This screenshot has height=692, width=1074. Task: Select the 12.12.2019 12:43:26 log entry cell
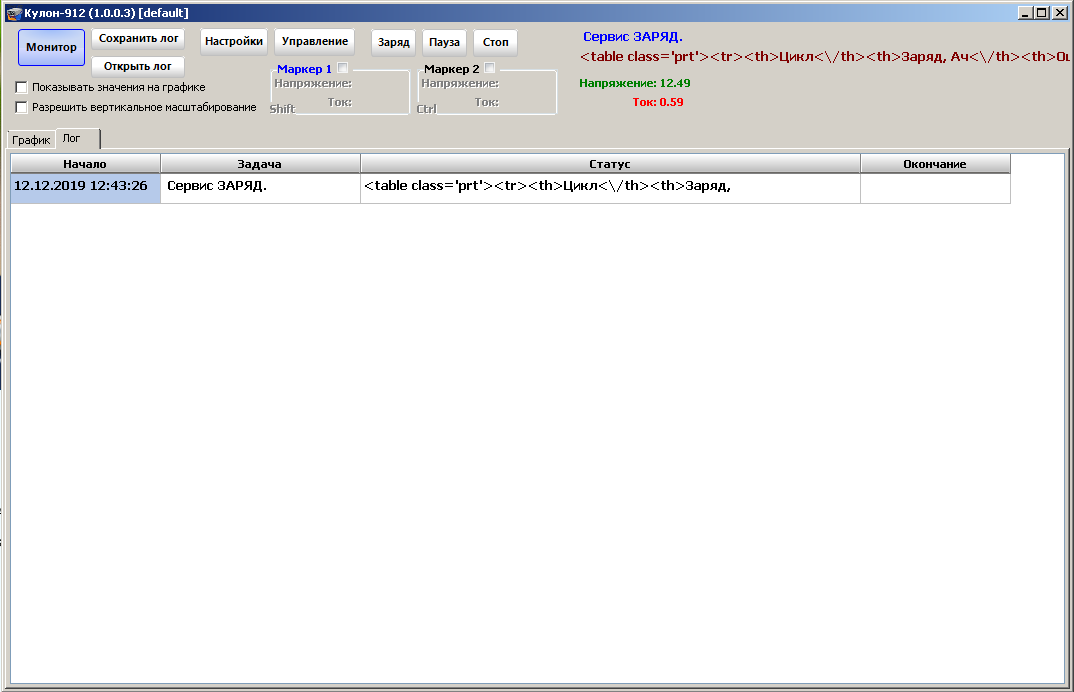85,186
